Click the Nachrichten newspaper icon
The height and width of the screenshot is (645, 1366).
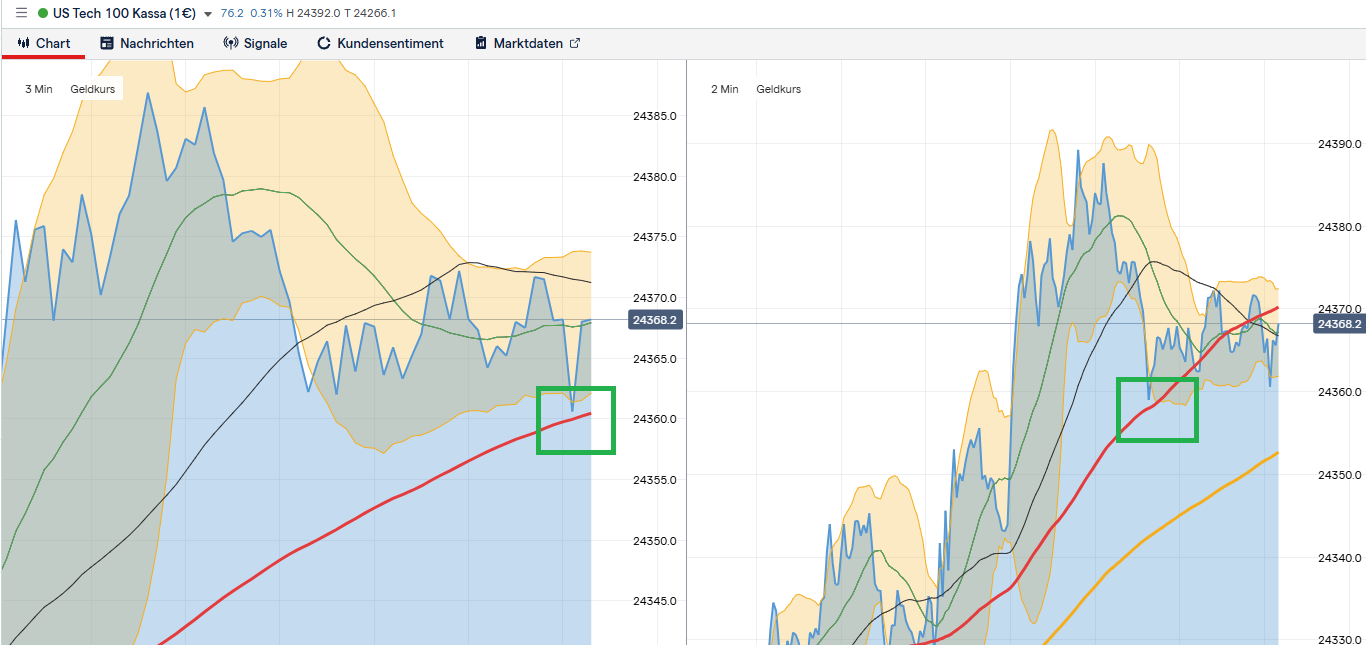[x=107, y=43]
